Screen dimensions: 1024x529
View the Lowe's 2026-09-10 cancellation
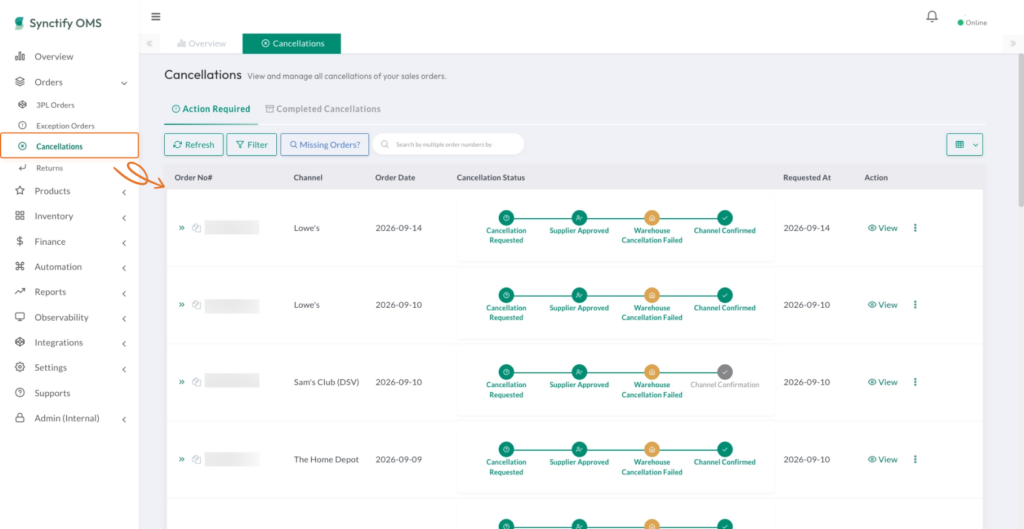point(882,305)
